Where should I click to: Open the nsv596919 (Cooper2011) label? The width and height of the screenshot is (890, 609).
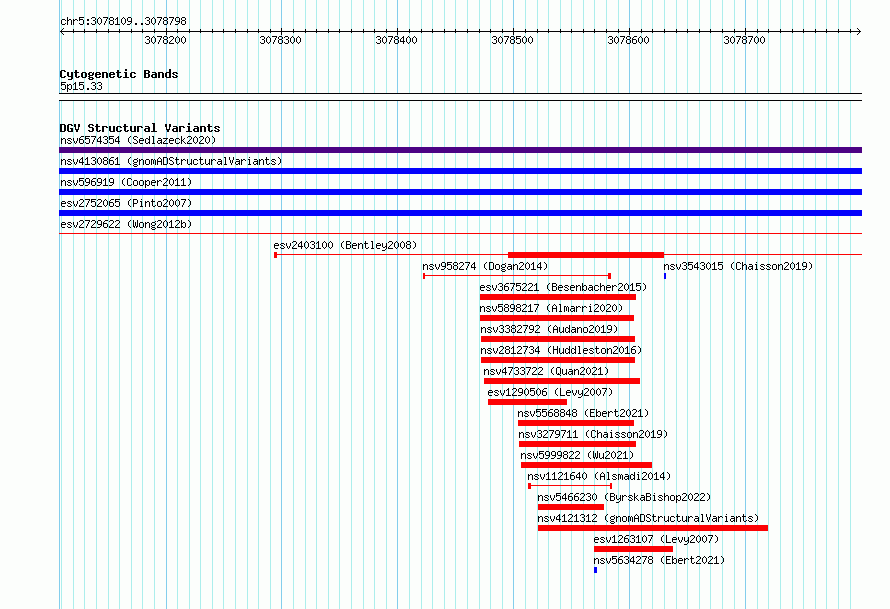coord(126,182)
